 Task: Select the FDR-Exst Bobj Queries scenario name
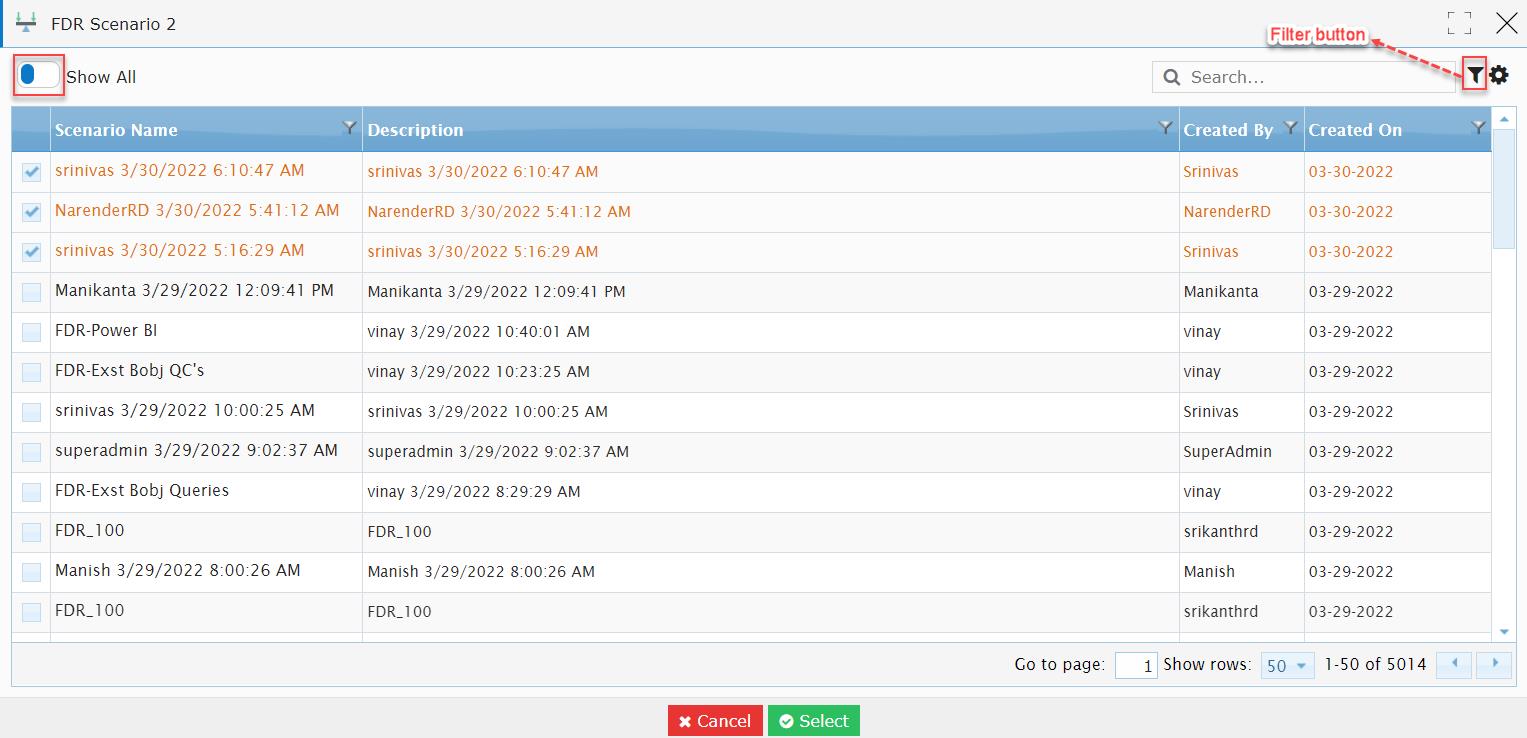tap(142, 490)
